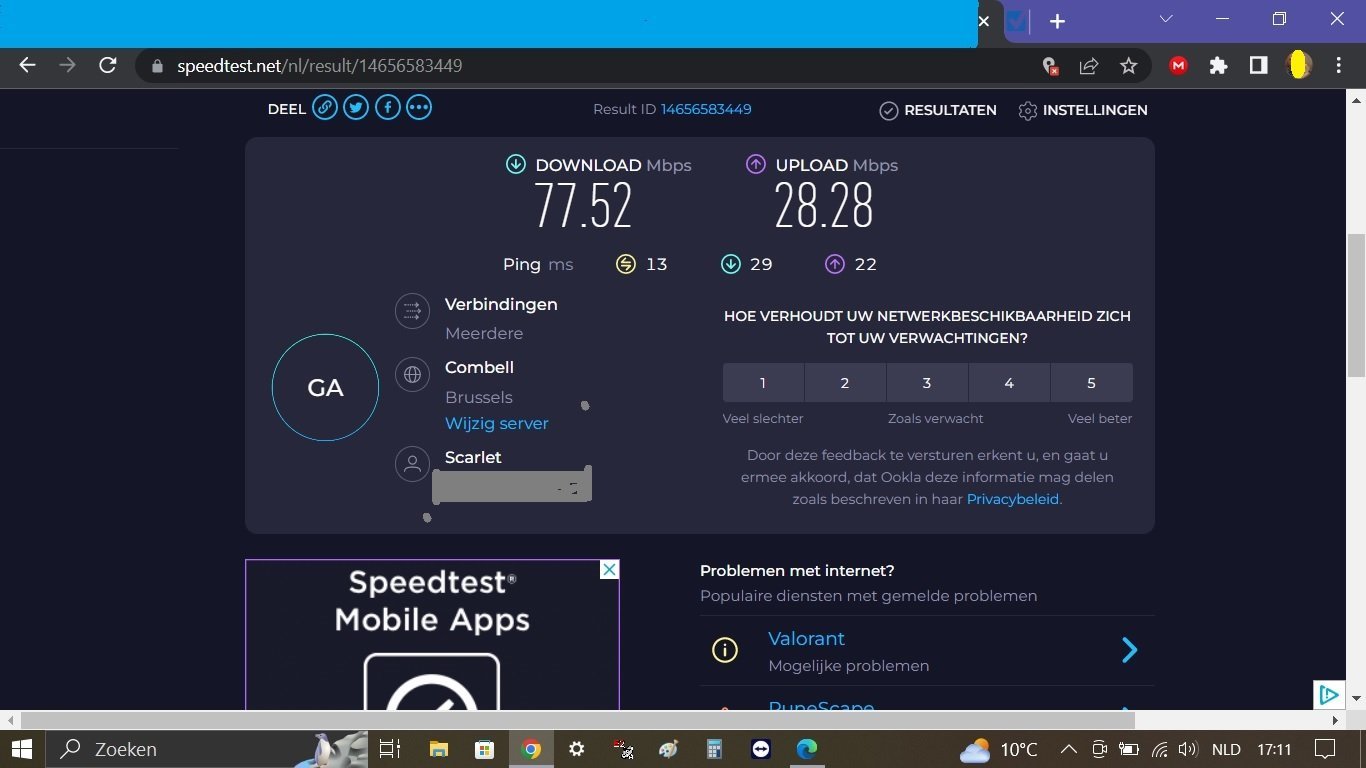This screenshot has width=1366, height=768.
Task: Rate network availability as 5, Veel beter
Action: pyautogui.click(x=1091, y=383)
